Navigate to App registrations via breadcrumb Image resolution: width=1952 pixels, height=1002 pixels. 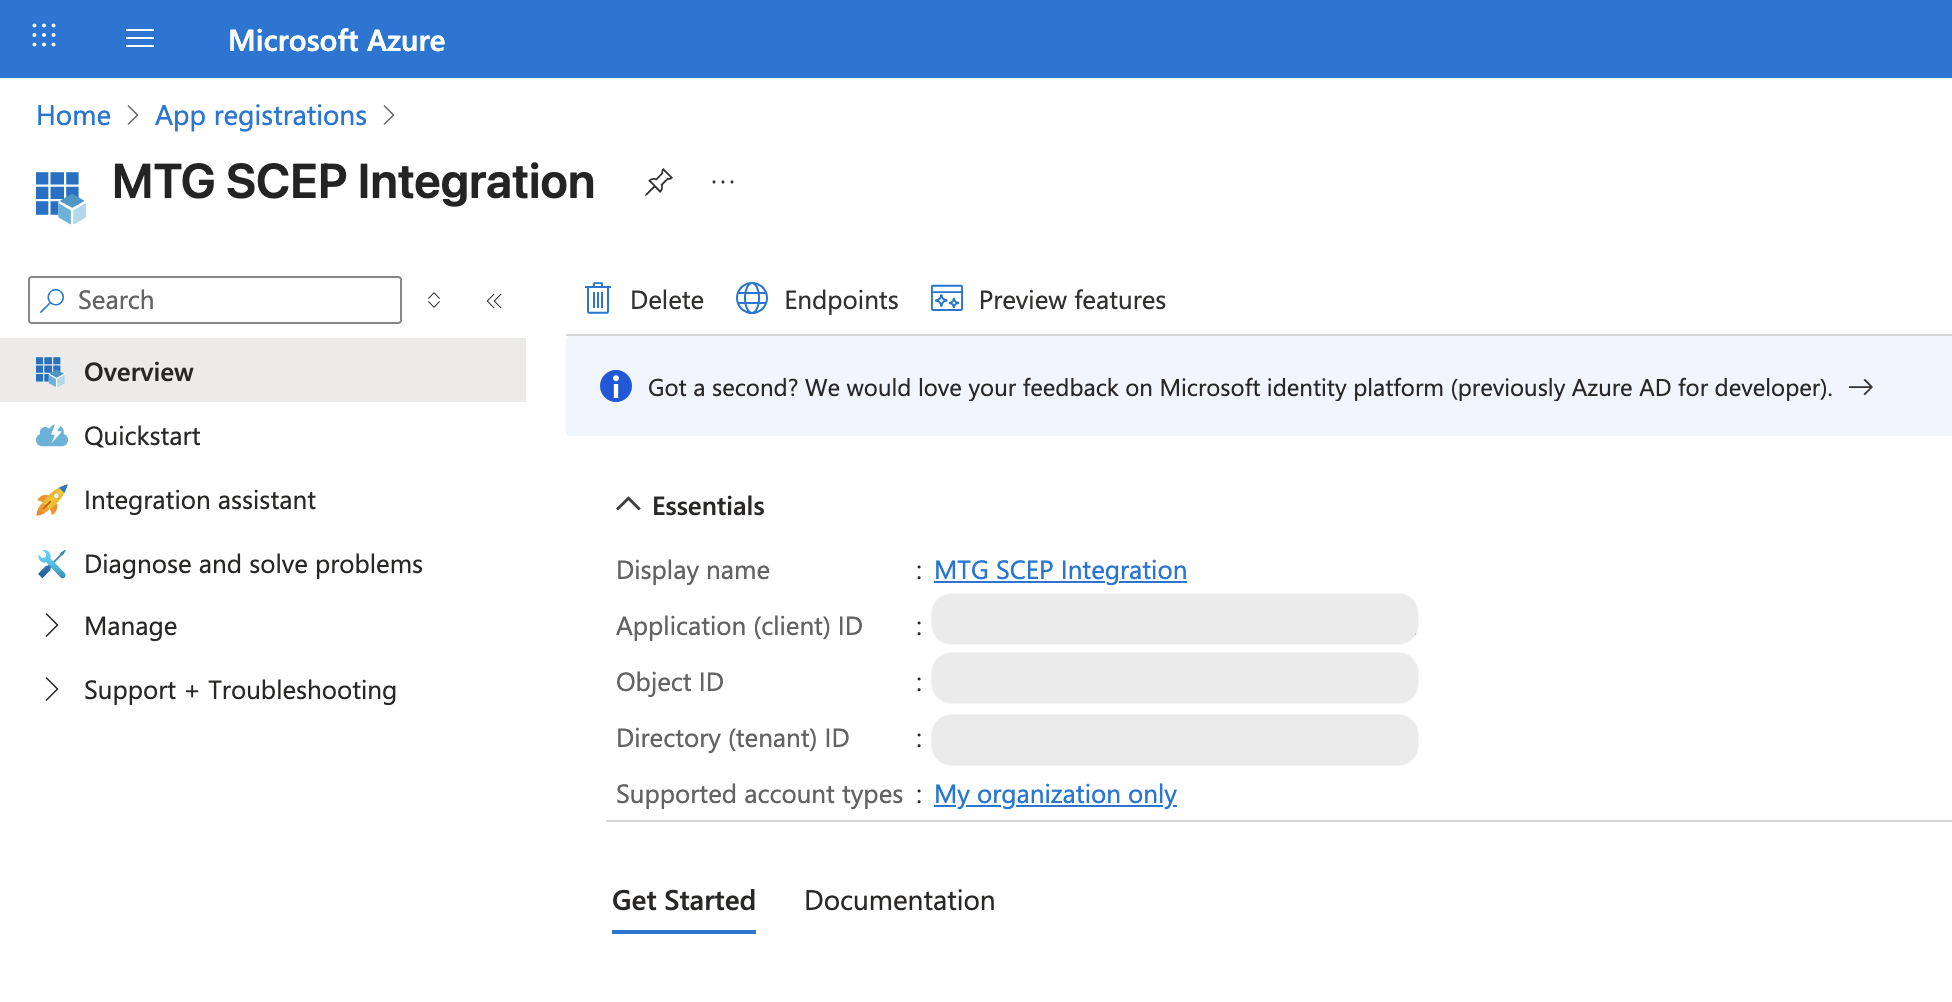point(260,115)
